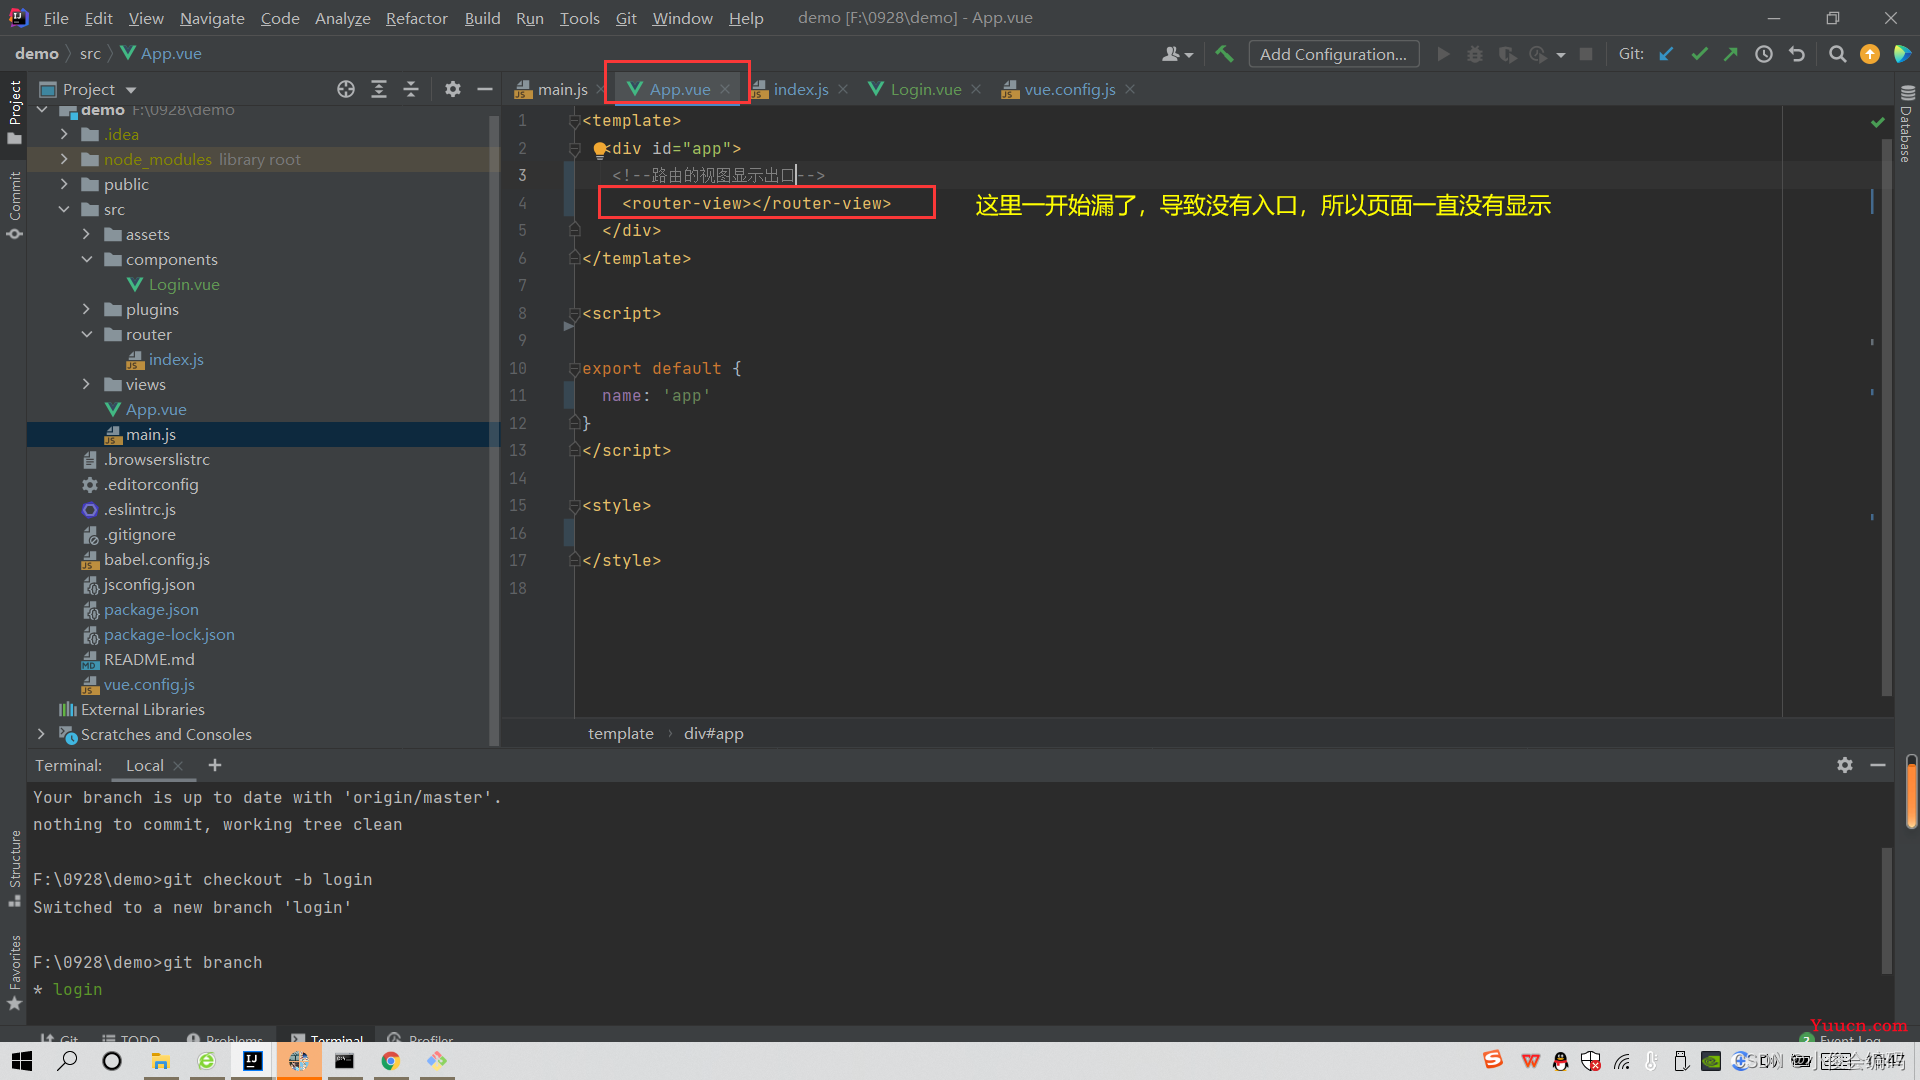Click the Run button to execute
Viewport: 1920px width, 1080px height.
click(x=1444, y=54)
